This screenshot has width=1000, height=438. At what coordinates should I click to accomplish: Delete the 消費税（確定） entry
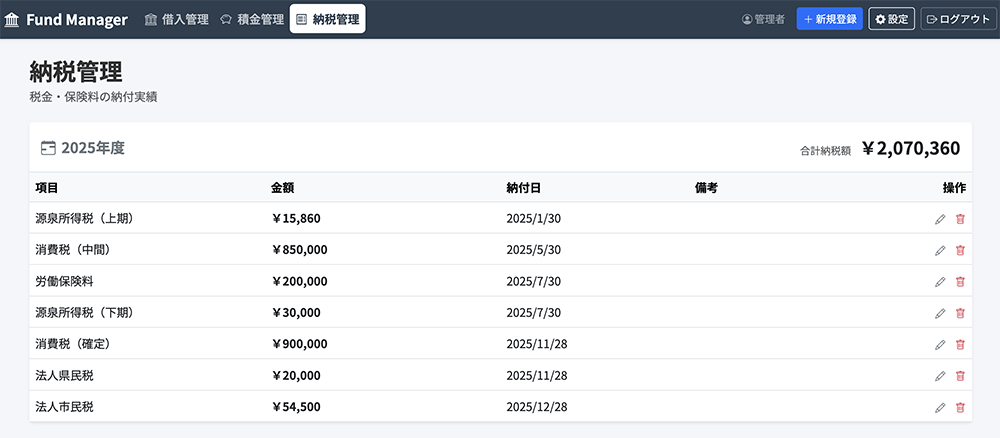(x=960, y=345)
